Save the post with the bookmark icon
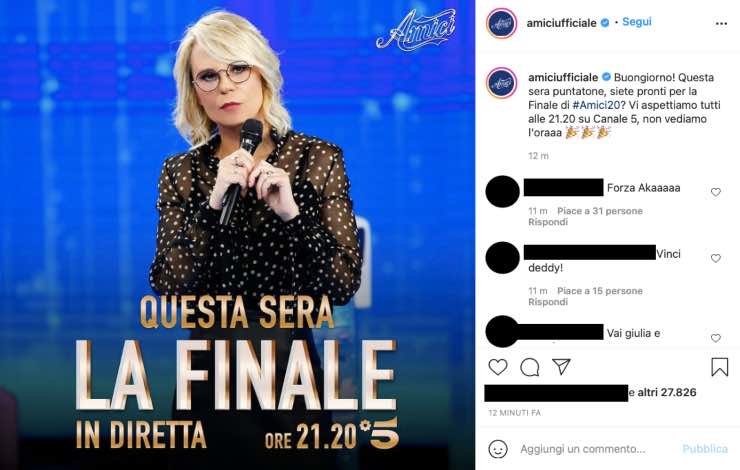 (x=720, y=367)
